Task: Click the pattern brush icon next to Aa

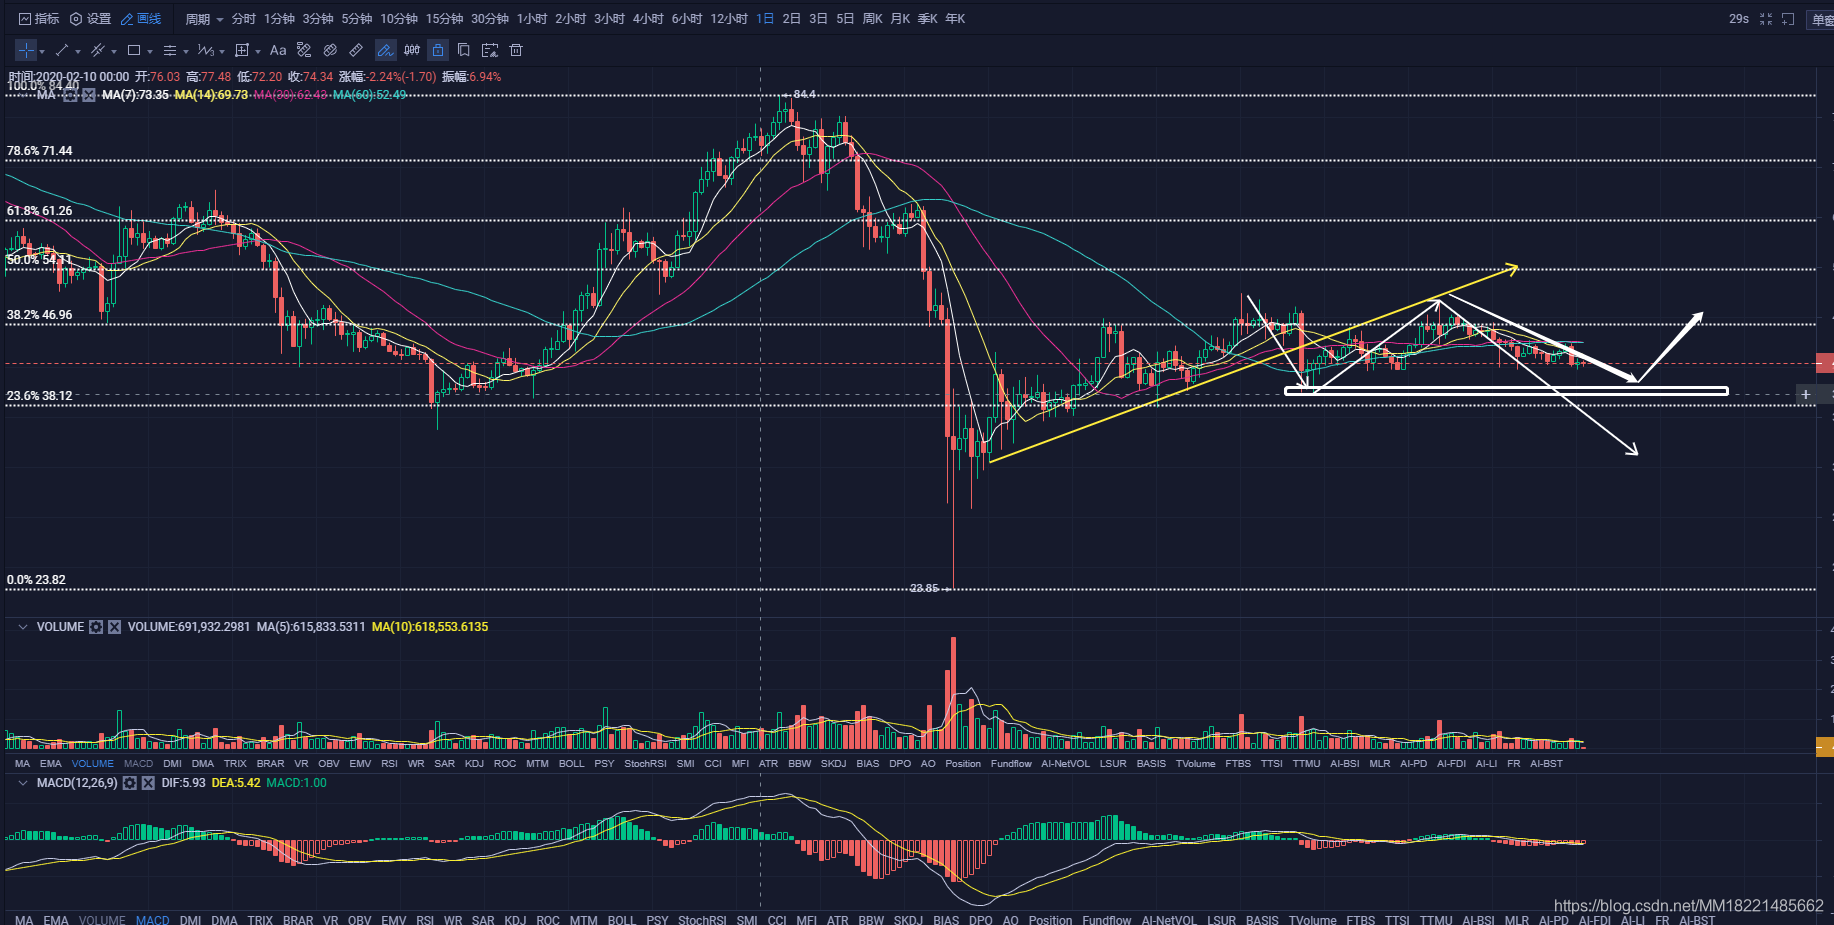Action: click(304, 50)
